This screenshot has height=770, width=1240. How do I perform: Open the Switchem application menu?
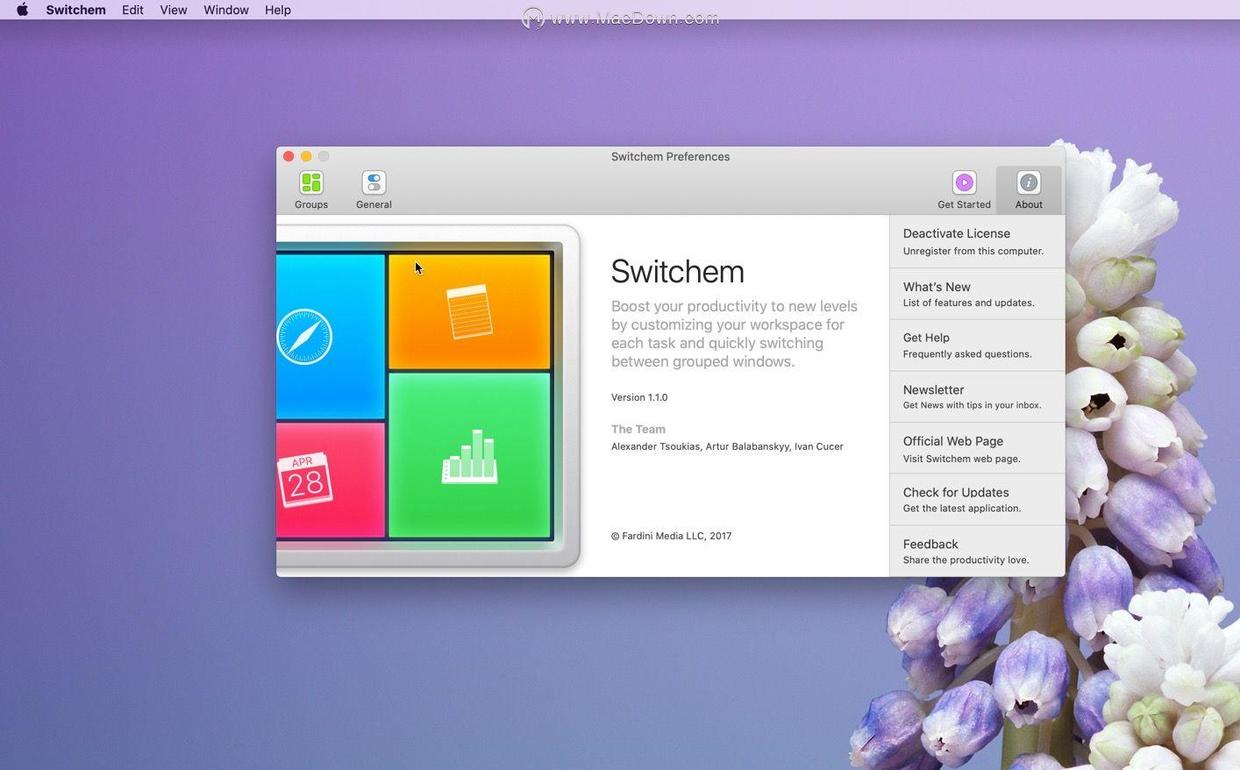click(x=76, y=10)
